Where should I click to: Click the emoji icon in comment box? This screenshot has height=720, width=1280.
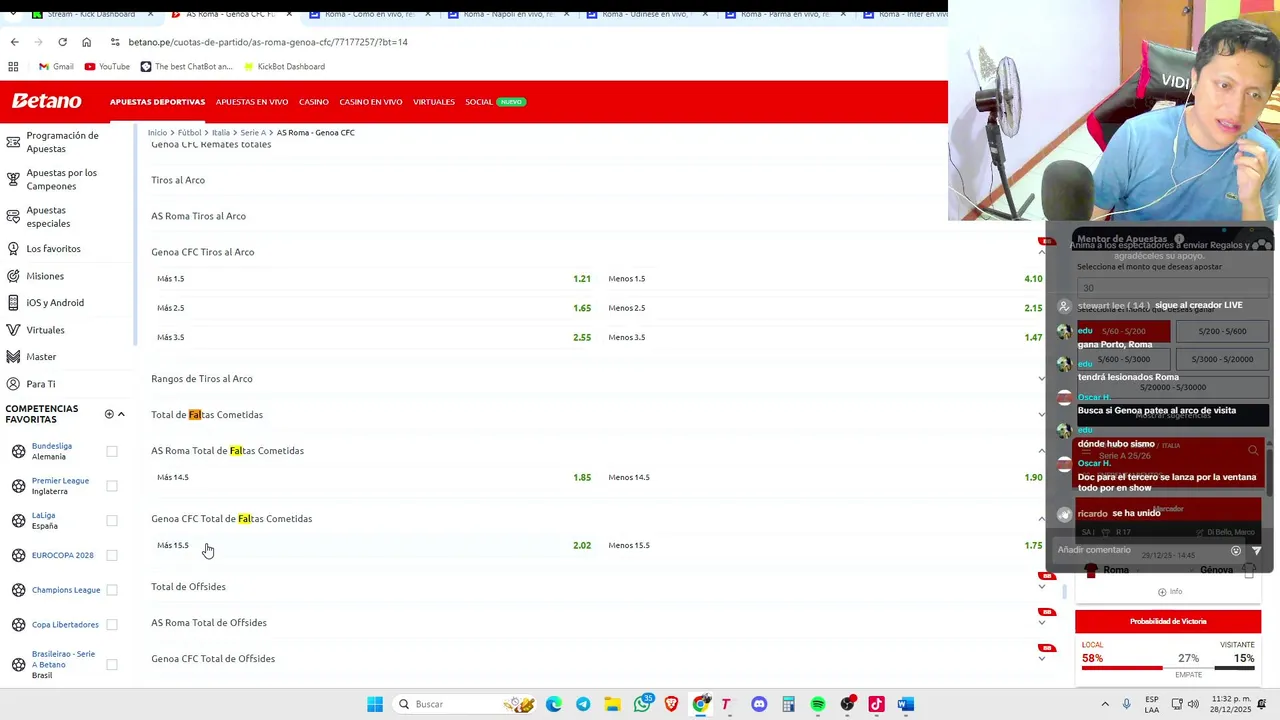pos(1236,551)
